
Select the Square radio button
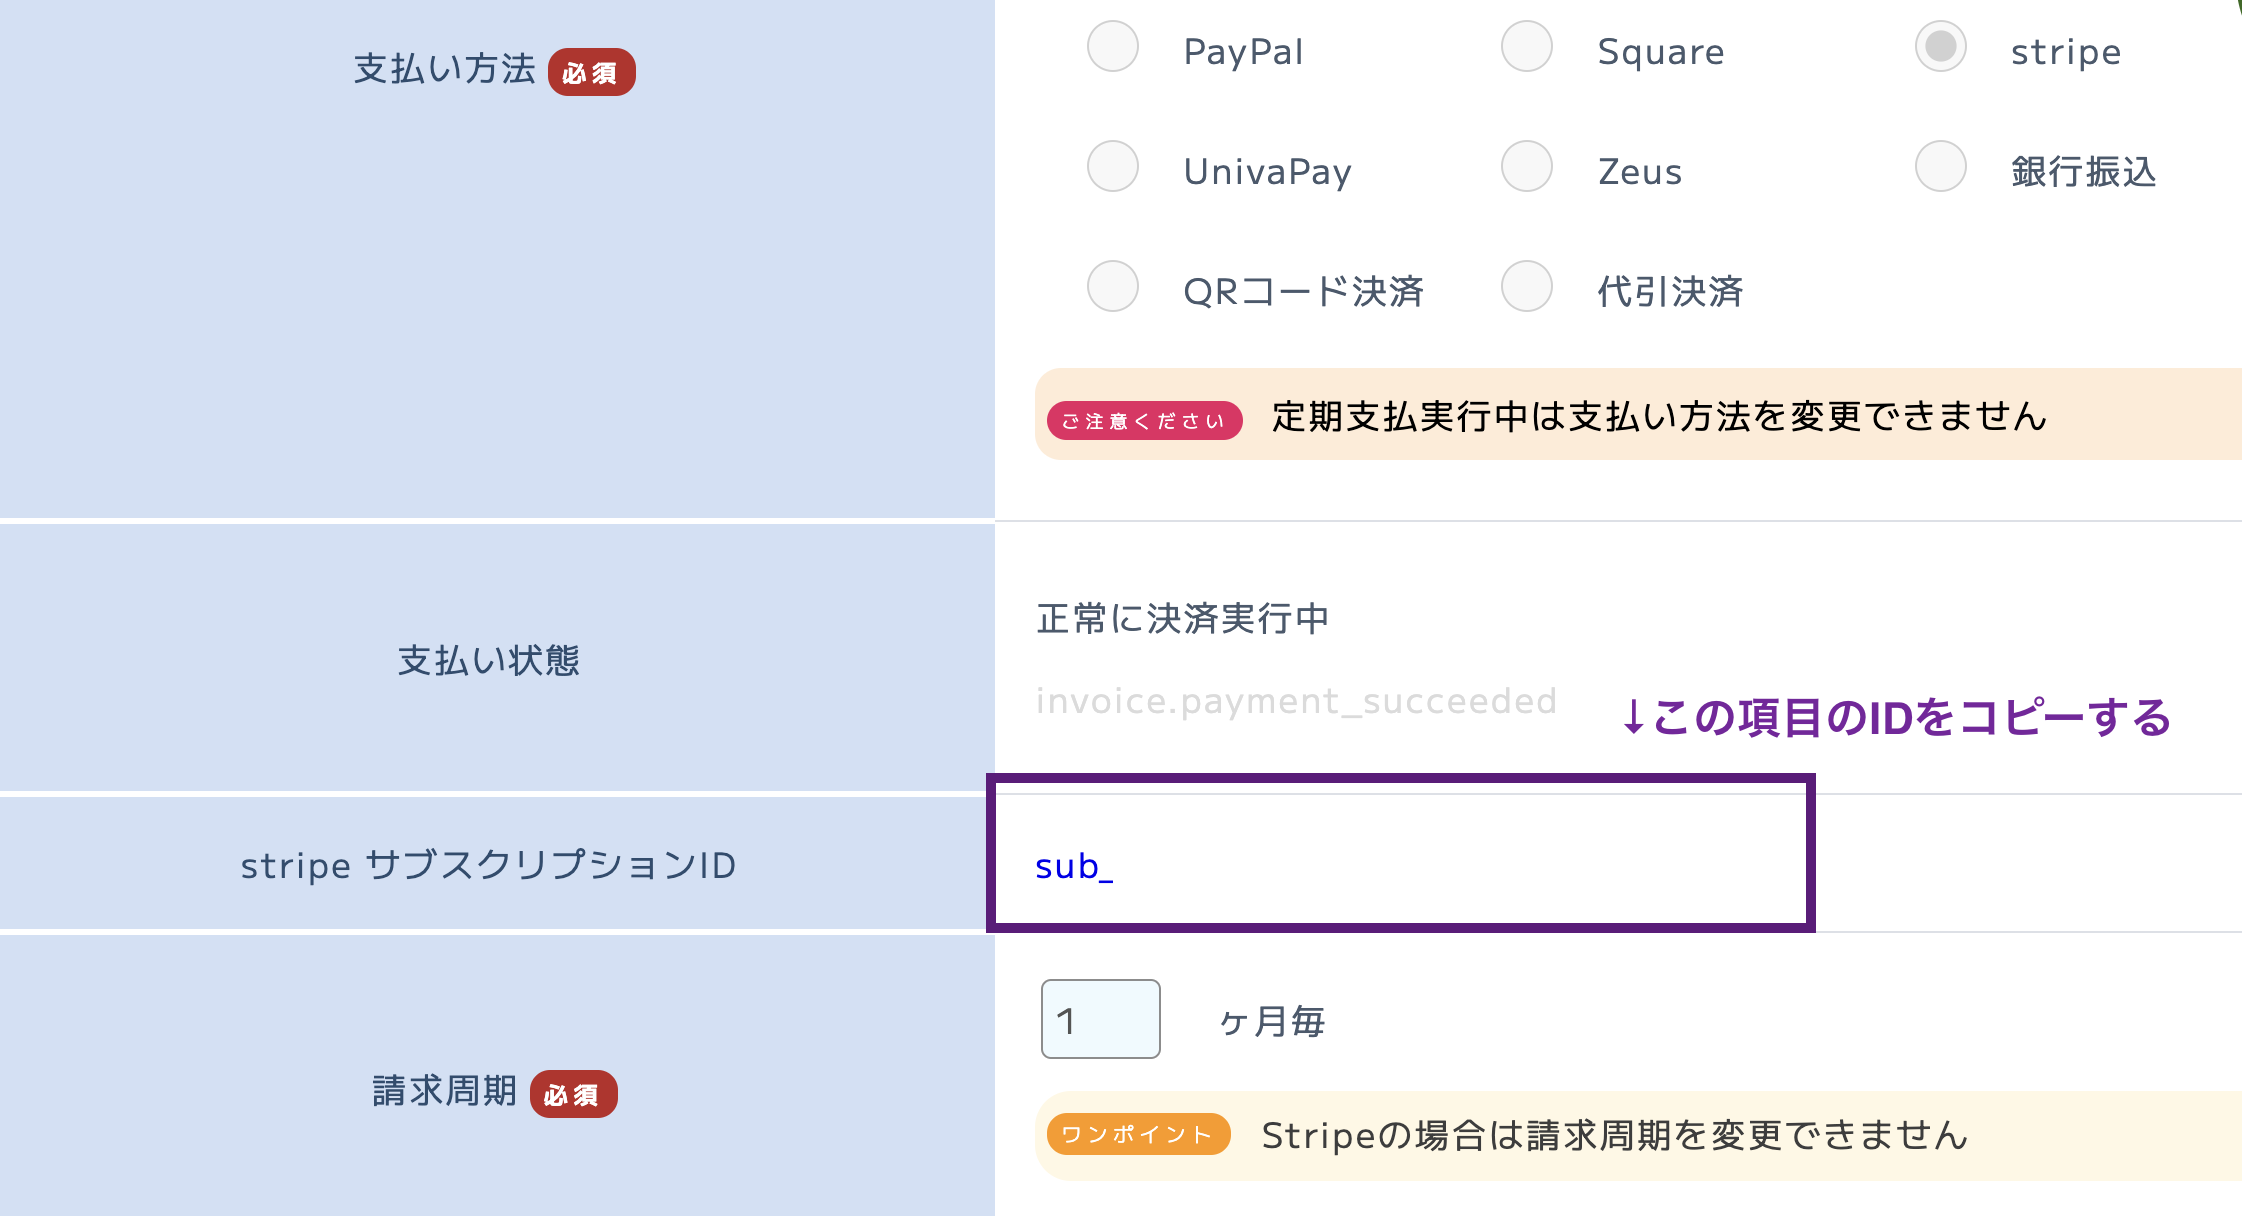pyautogui.click(x=1527, y=47)
